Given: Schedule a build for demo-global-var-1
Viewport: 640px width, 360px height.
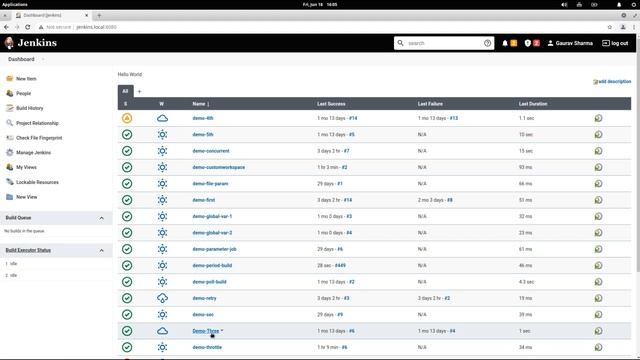Looking at the screenshot, I should (x=598, y=216).
